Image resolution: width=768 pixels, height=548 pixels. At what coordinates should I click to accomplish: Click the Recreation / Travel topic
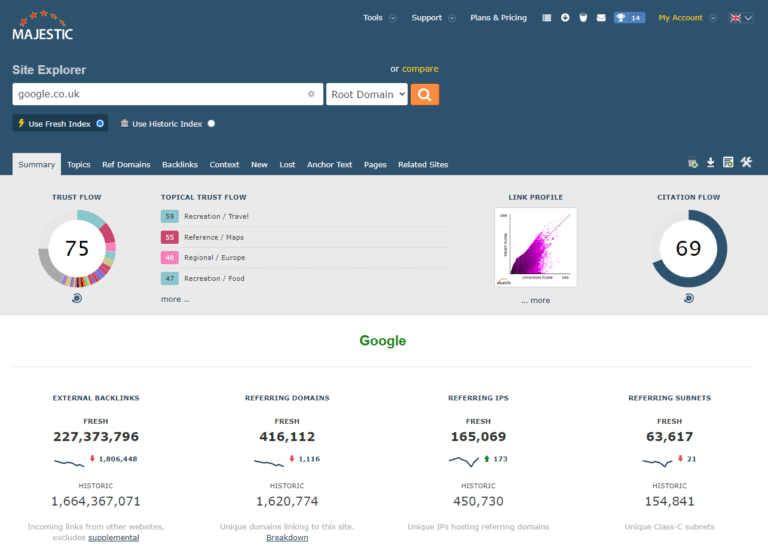216,216
